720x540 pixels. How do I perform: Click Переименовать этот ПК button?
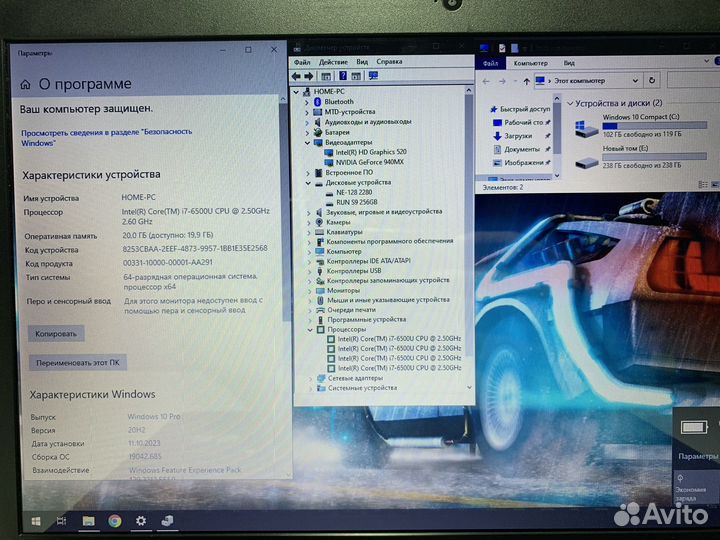point(78,363)
